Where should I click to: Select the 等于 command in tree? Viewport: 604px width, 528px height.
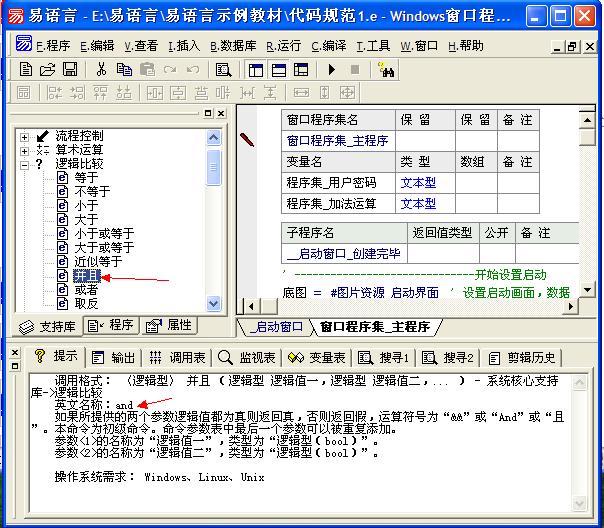pyautogui.click(x=86, y=178)
